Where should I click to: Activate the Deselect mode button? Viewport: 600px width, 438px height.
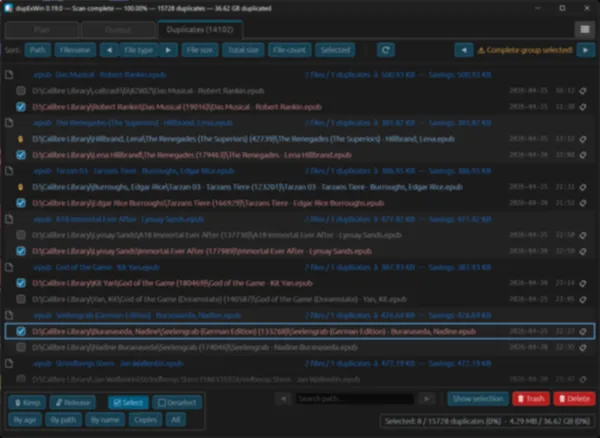[x=177, y=402]
